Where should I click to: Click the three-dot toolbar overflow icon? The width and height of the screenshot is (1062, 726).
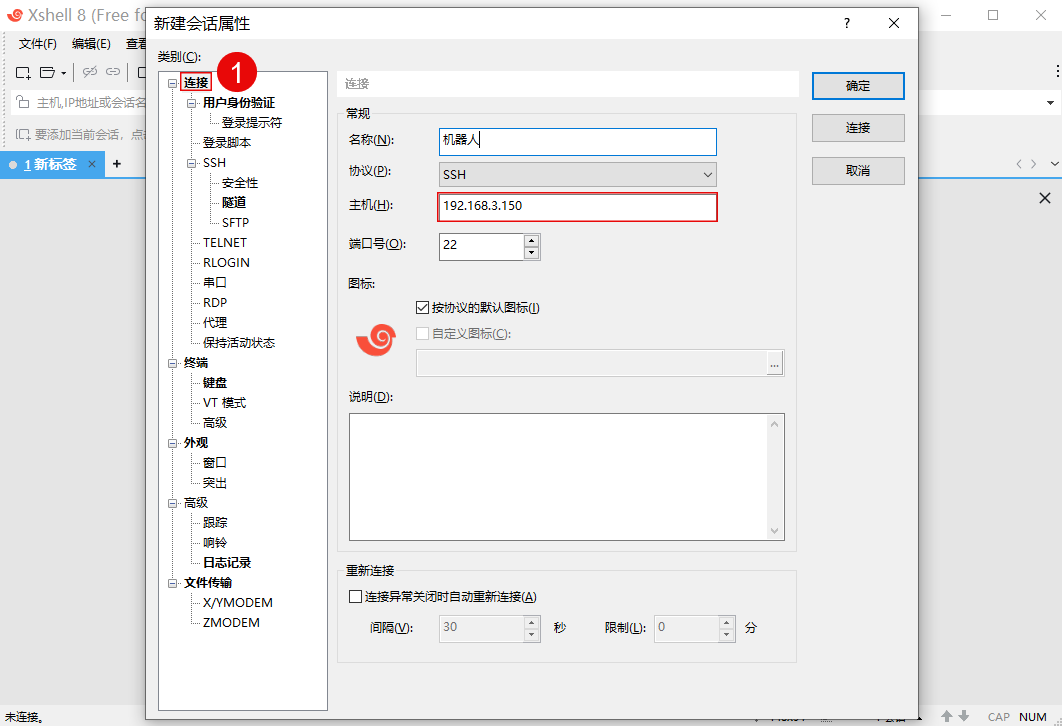point(1057,72)
